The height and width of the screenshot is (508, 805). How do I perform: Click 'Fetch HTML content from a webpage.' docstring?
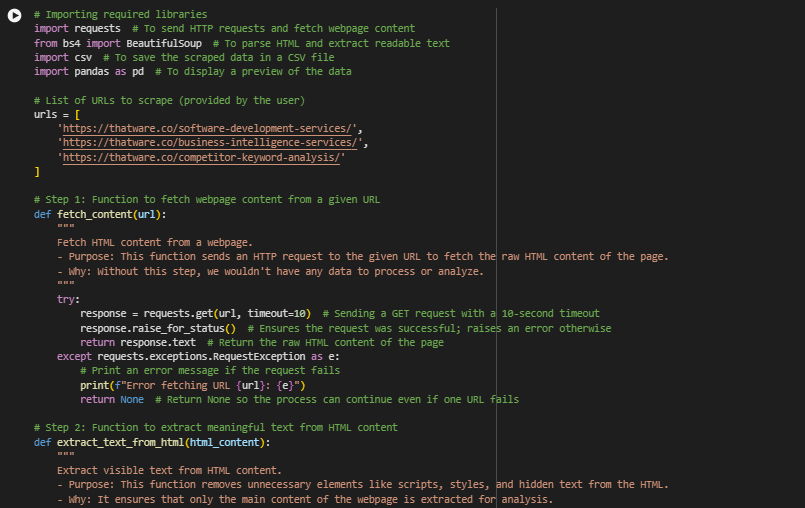(155, 242)
